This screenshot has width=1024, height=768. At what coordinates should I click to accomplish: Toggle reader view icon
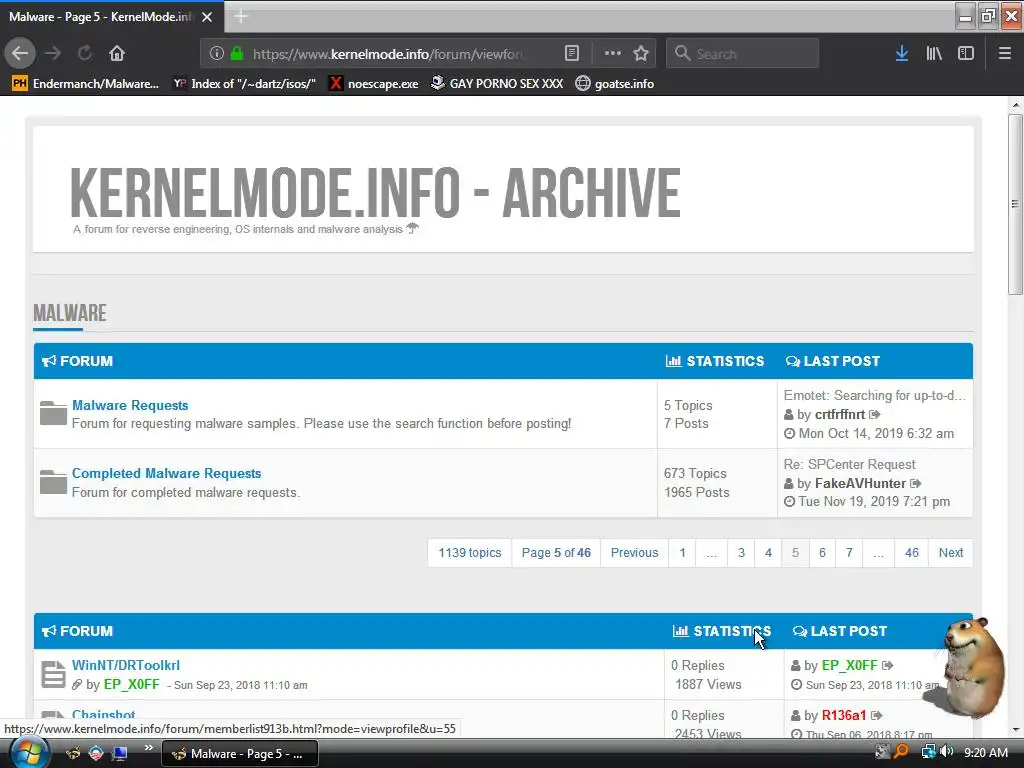(571, 54)
